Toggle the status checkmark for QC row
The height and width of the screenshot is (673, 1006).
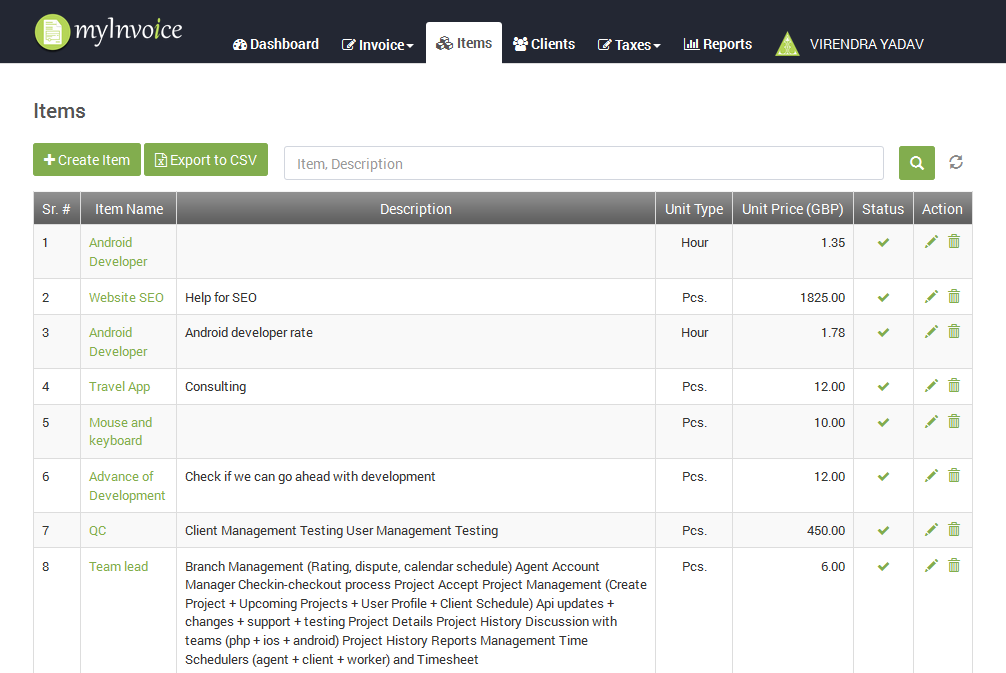(883, 530)
